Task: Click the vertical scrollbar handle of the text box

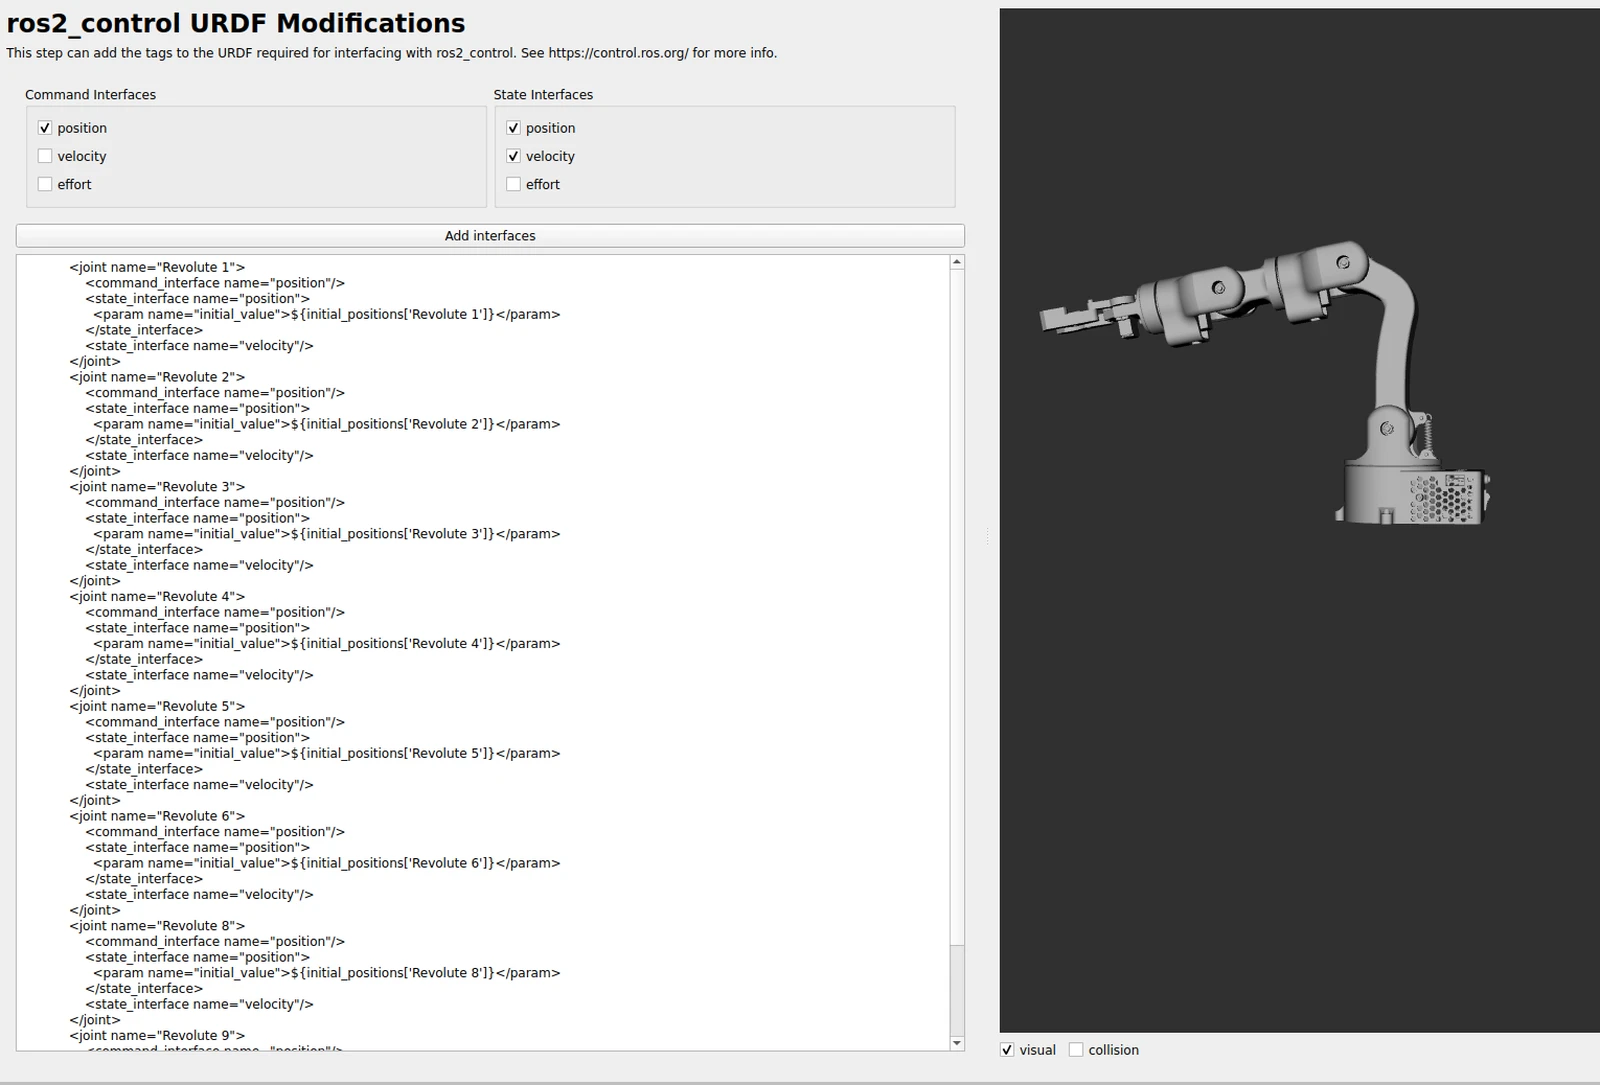Action: pyautogui.click(x=957, y=990)
